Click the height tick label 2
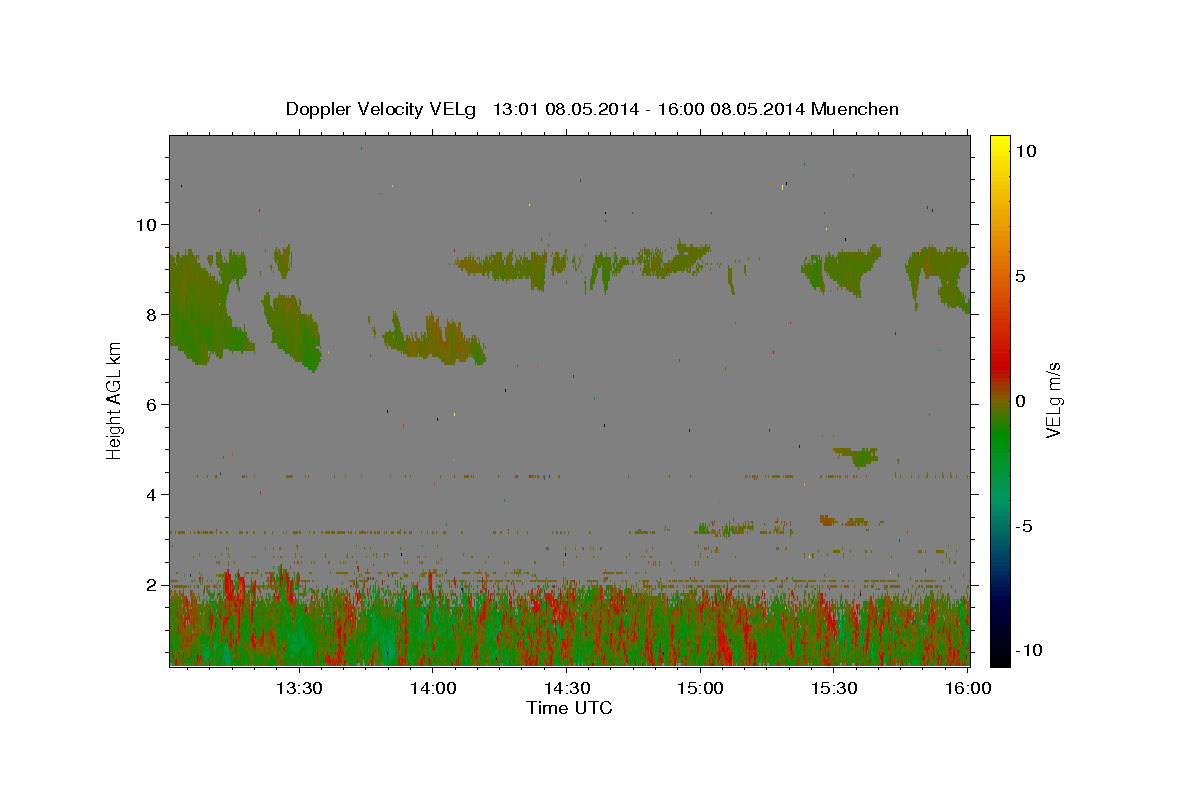The width and height of the screenshot is (1200, 800). click(x=151, y=584)
